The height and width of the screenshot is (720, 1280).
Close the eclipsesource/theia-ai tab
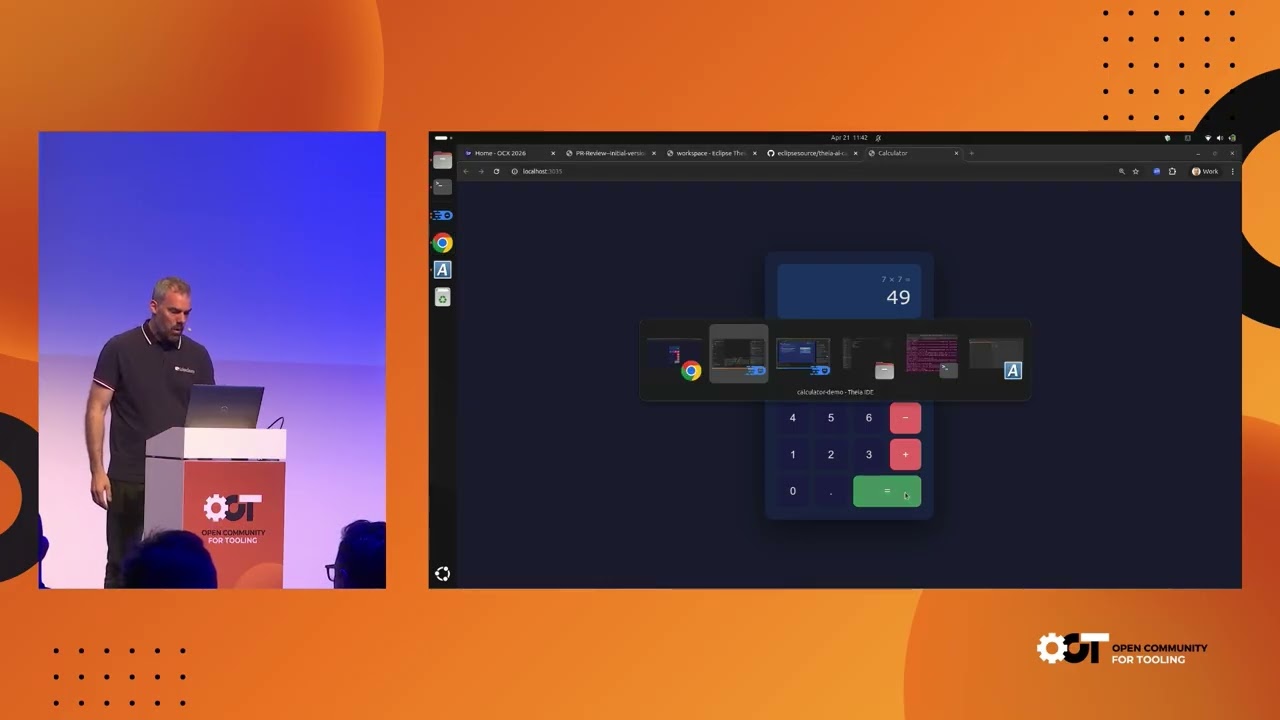[855, 153]
